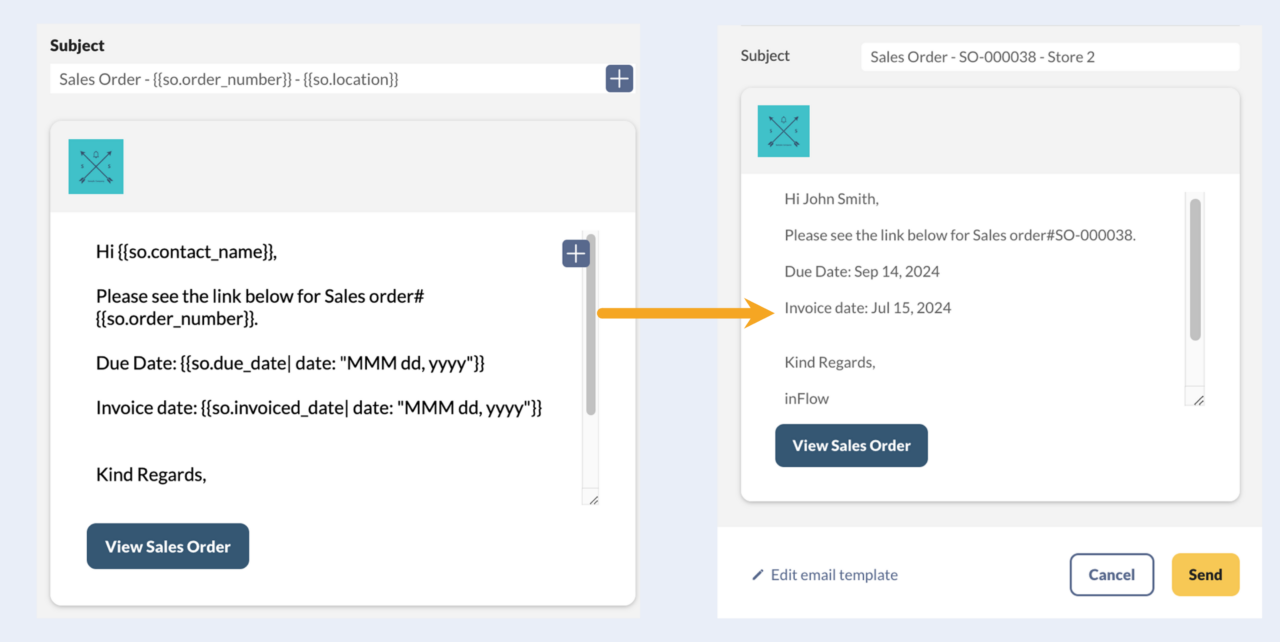Screen dimensions: 1280x642
Task: Click 'Hi John Smith,' in the preview
Action: click(832, 199)
